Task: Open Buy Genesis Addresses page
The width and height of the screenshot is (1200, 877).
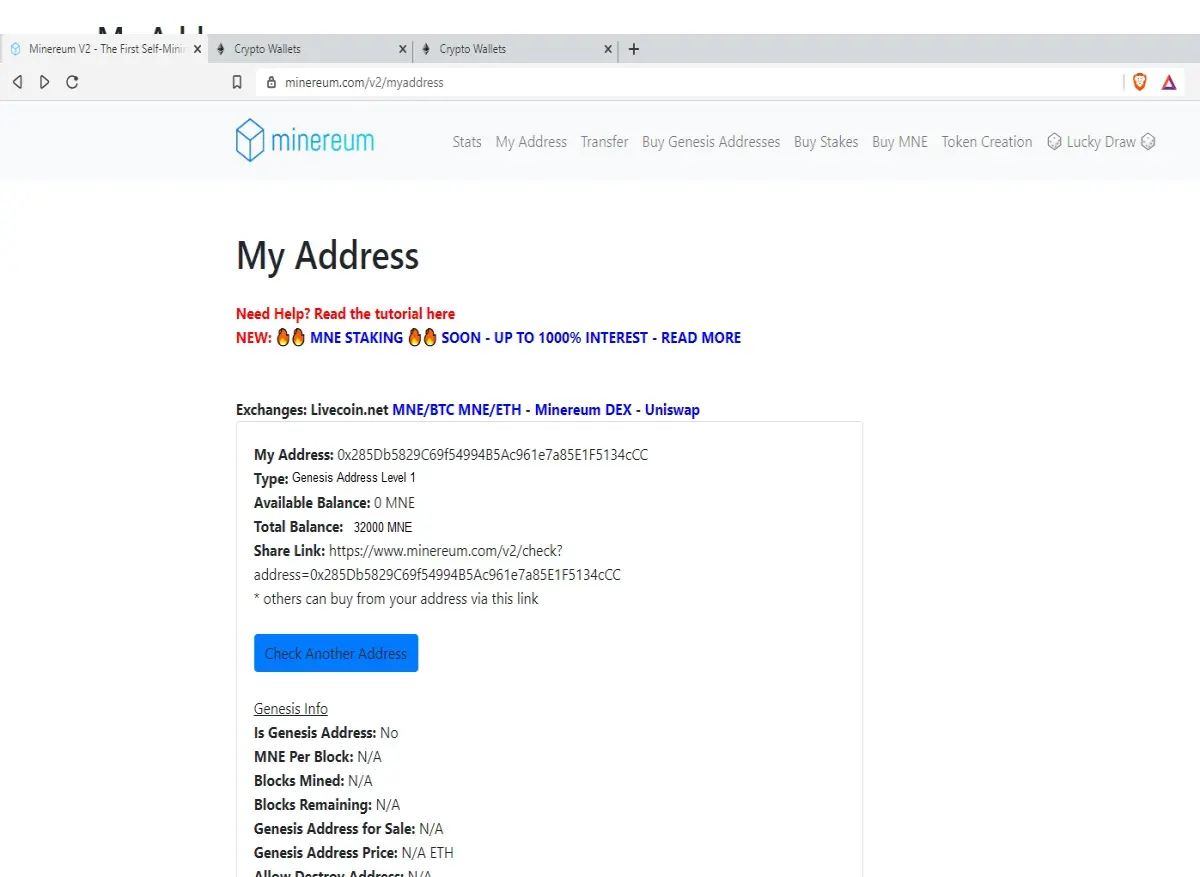Action: coord(711,142)
